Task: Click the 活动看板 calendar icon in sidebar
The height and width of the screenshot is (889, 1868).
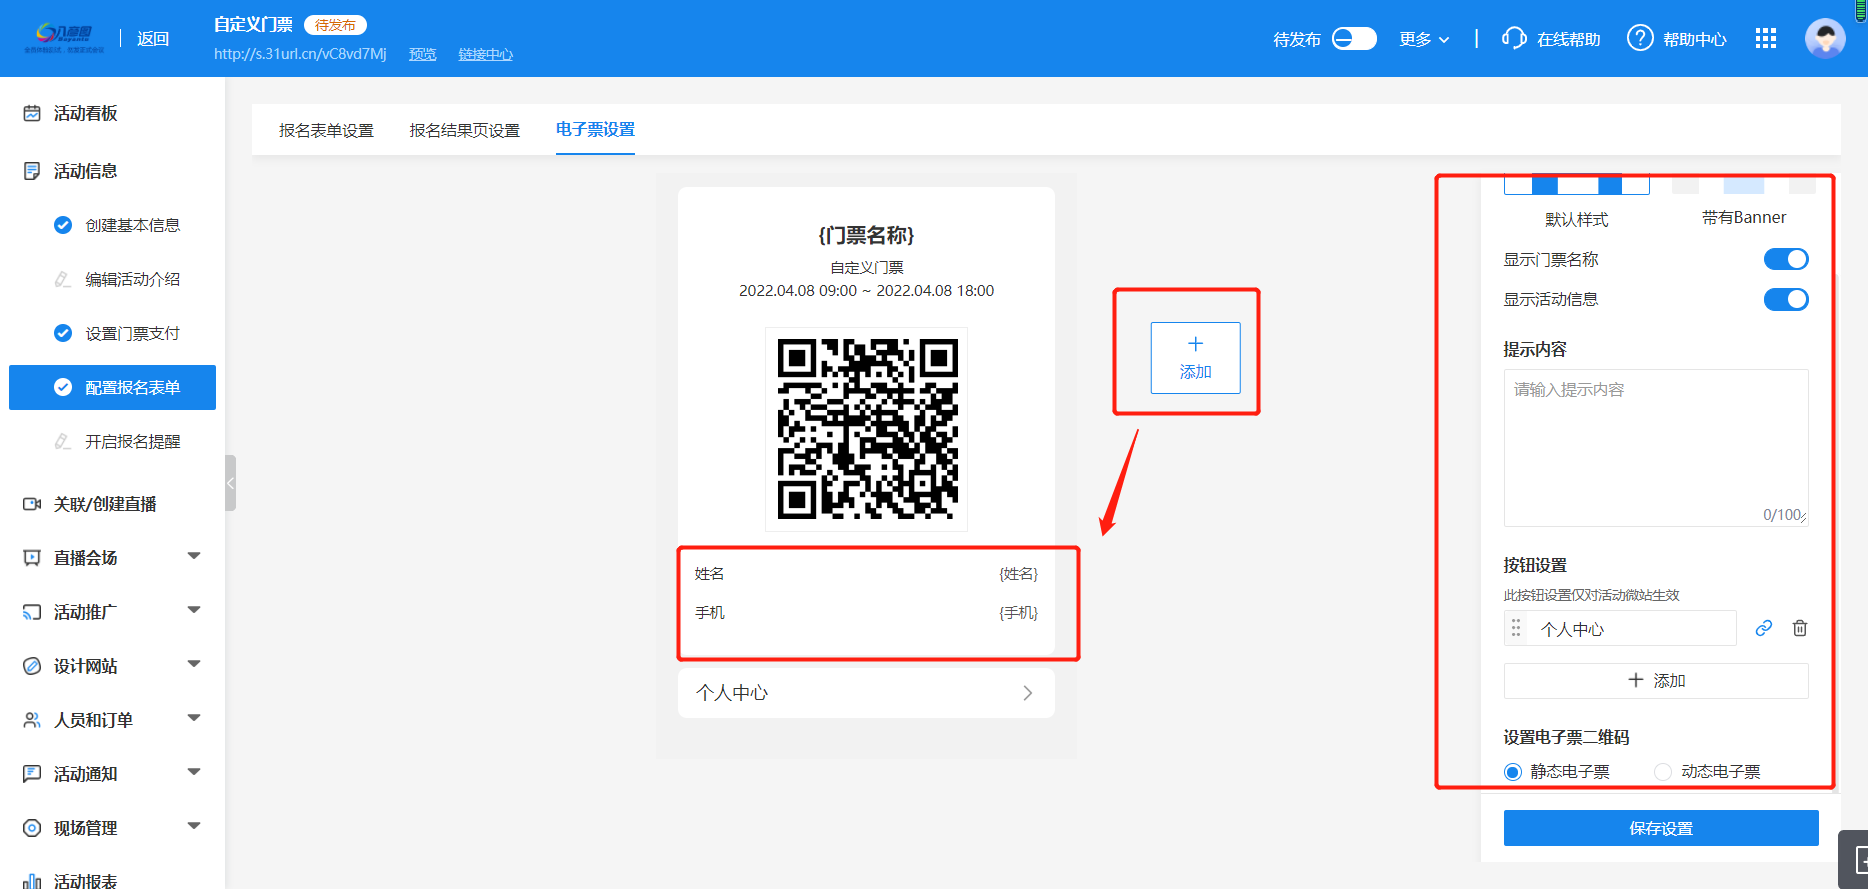Action: point(32,113)
